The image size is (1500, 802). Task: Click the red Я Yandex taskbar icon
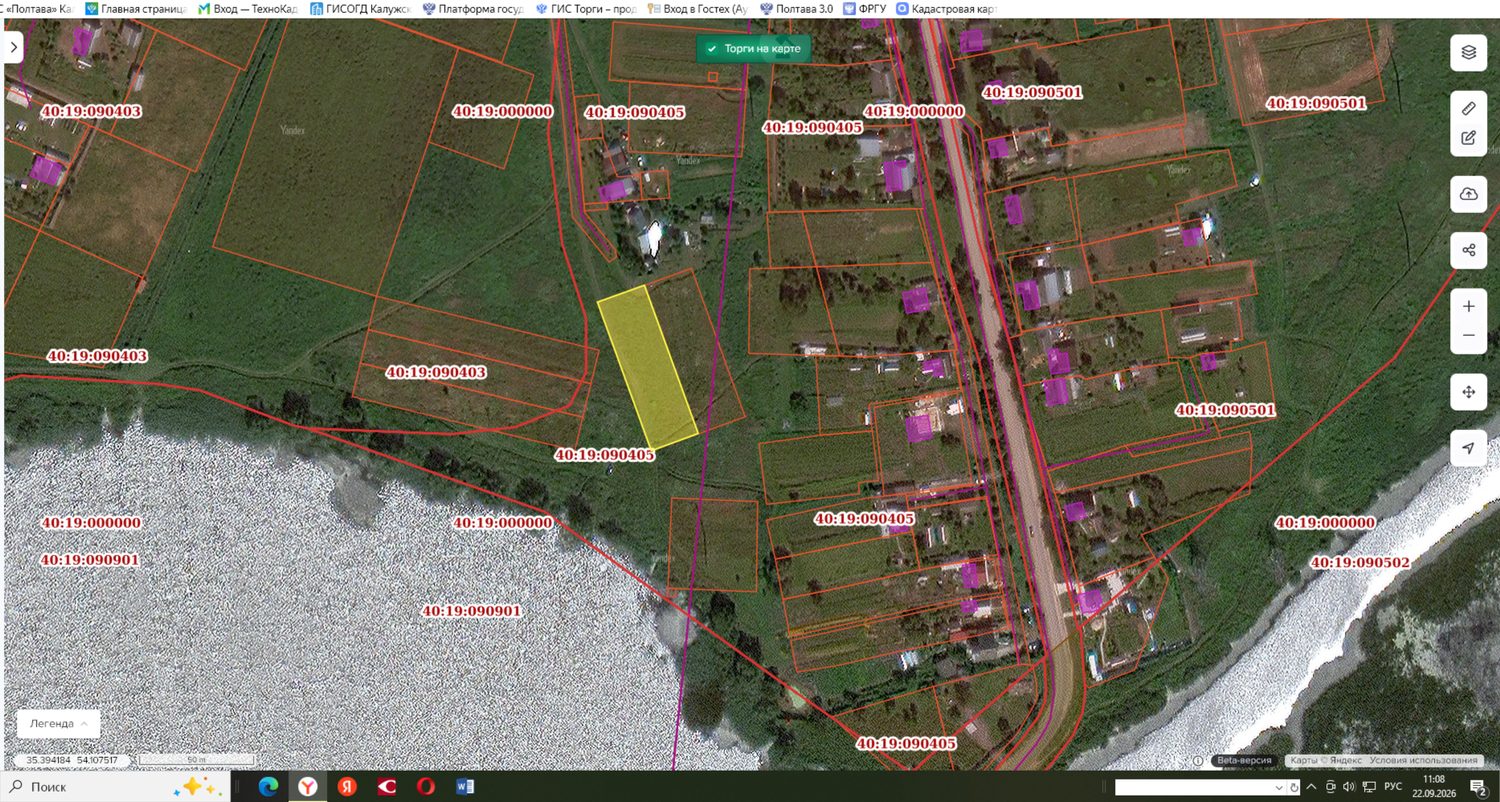[x=347, y=787]
